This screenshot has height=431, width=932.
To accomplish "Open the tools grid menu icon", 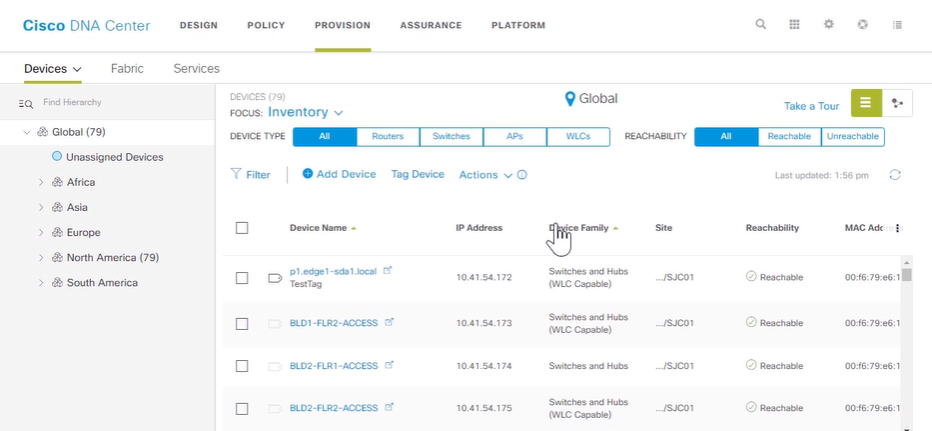I will point(794,24).
